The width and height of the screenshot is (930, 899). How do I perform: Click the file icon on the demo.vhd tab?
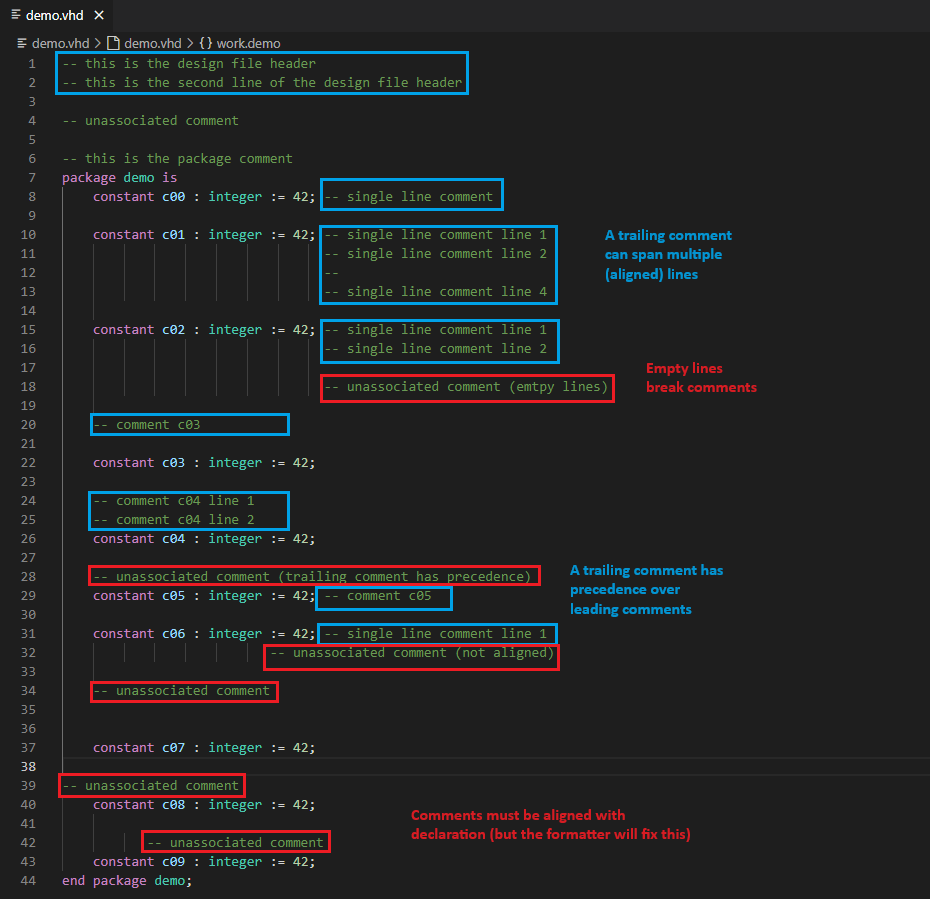(x=16, y=15)
